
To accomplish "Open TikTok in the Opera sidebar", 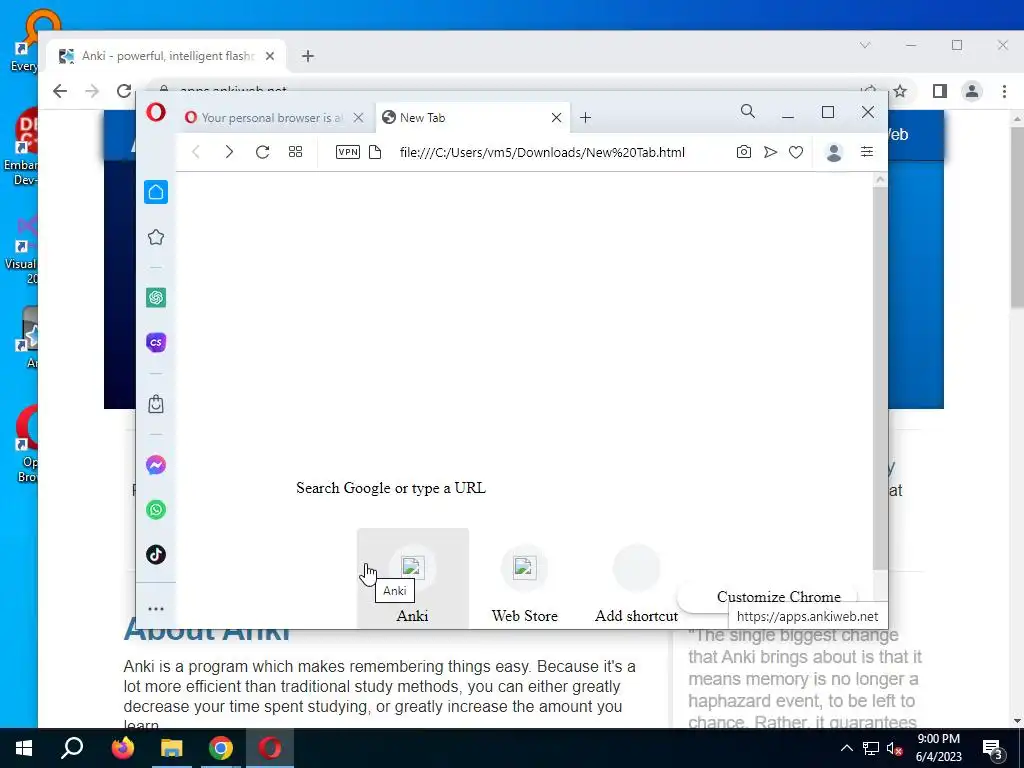I will [155, 554].
